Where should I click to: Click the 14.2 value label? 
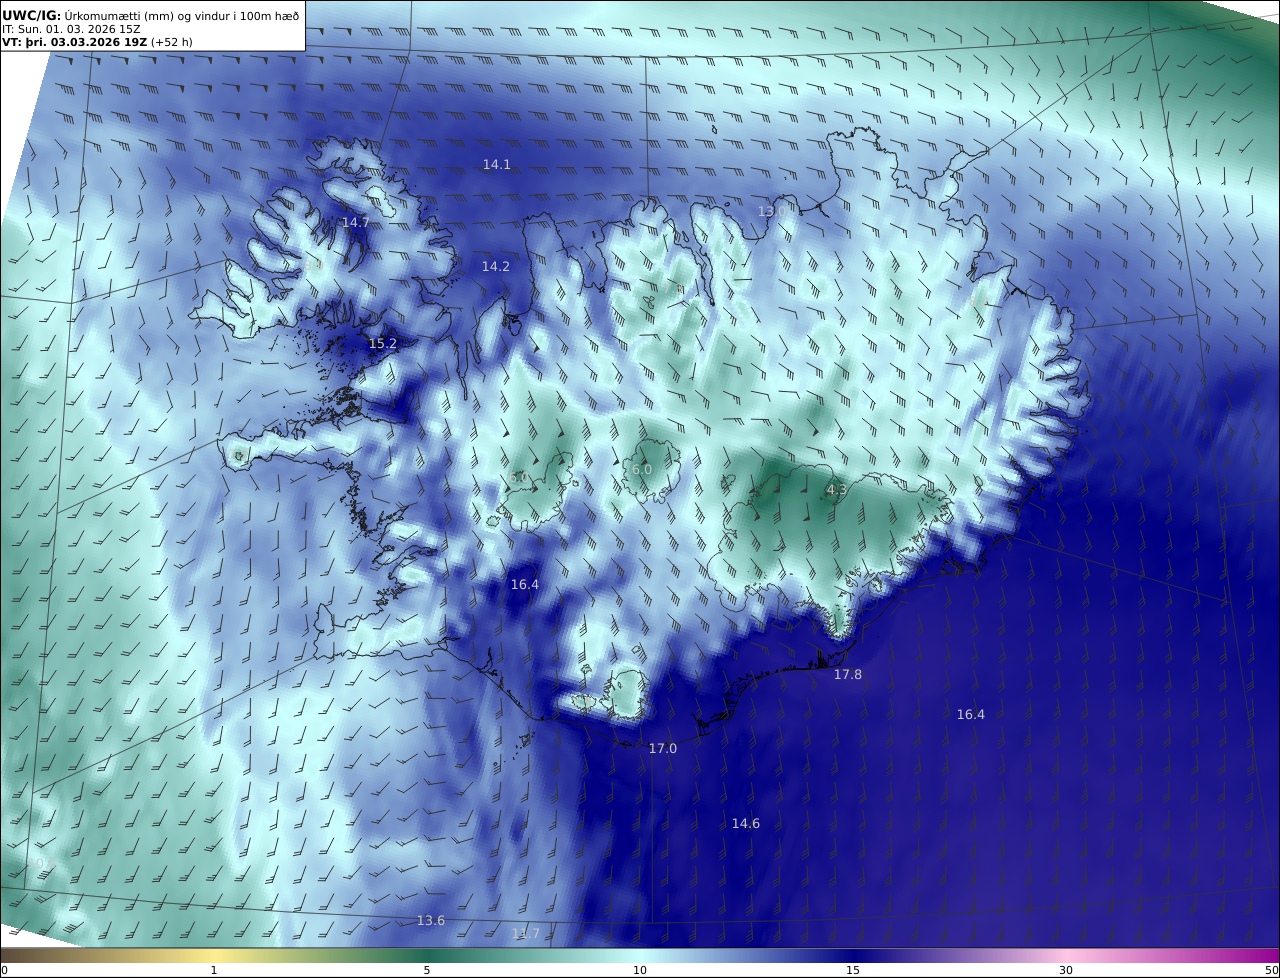[496, 266]
